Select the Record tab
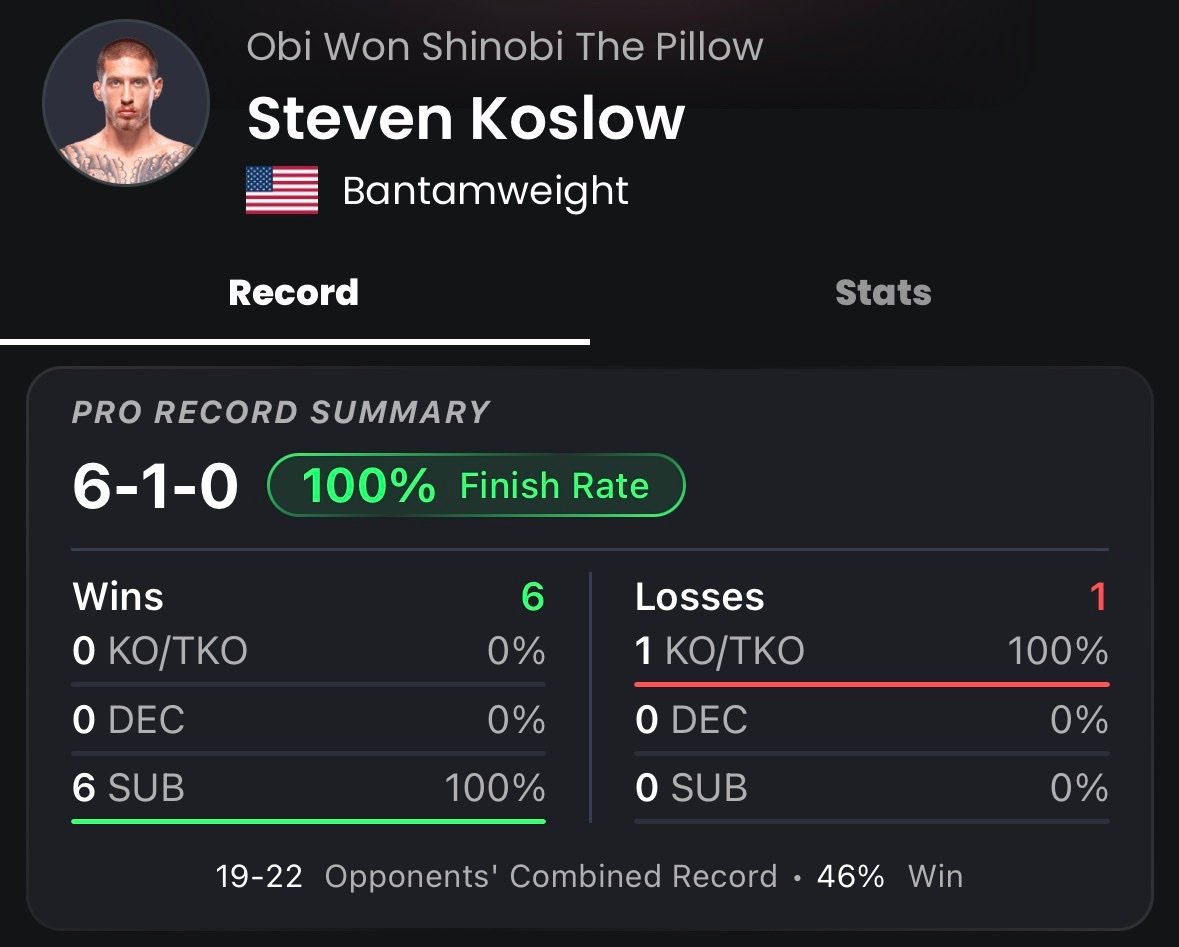 (293, 293)
